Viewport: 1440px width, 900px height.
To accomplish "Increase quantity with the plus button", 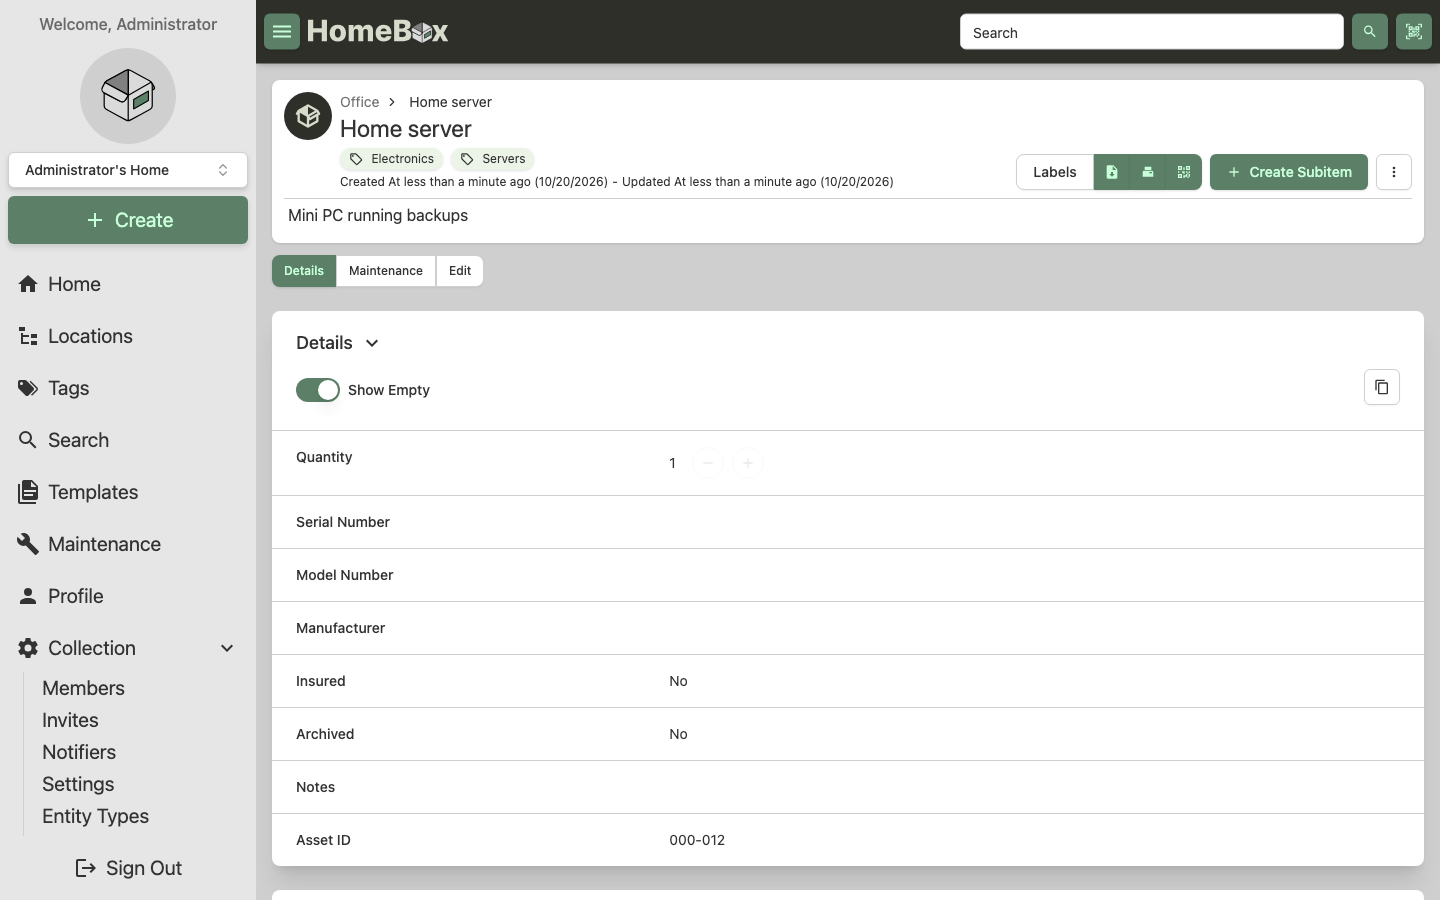I will (747, 463).
